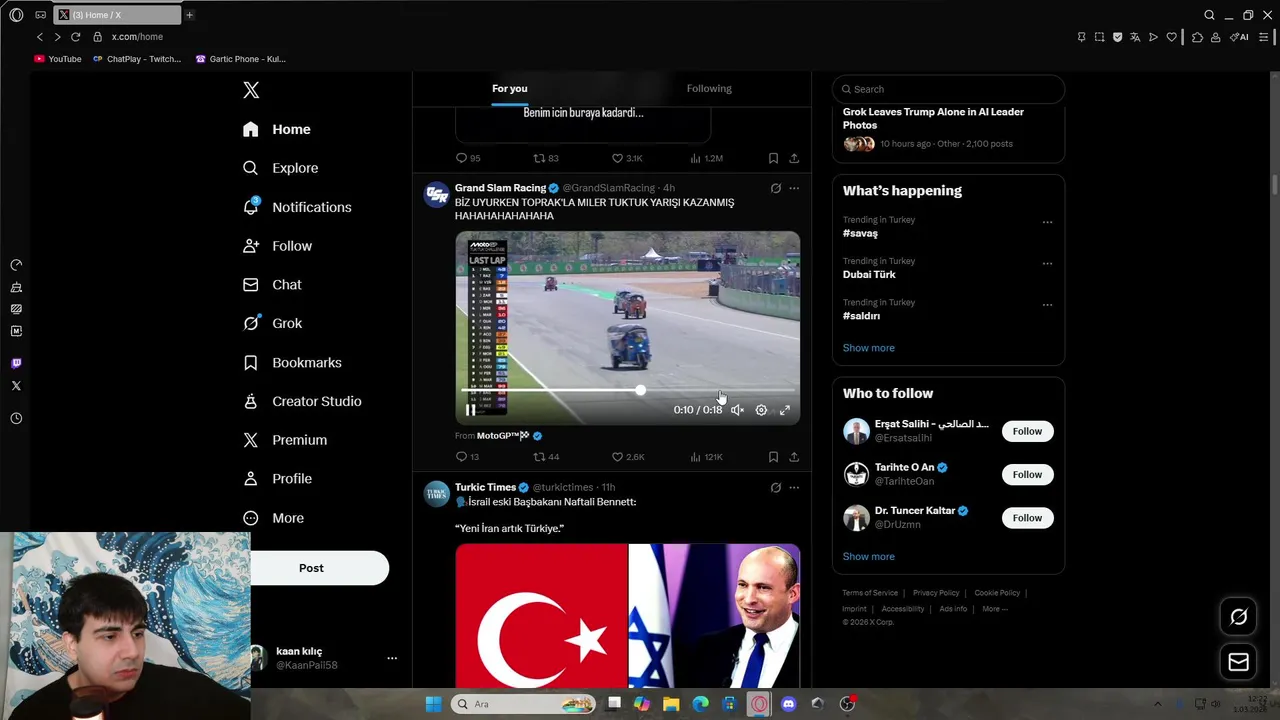Open Chat in the sidebar
The image size is (1280, 720).
[x=272, y=285]
